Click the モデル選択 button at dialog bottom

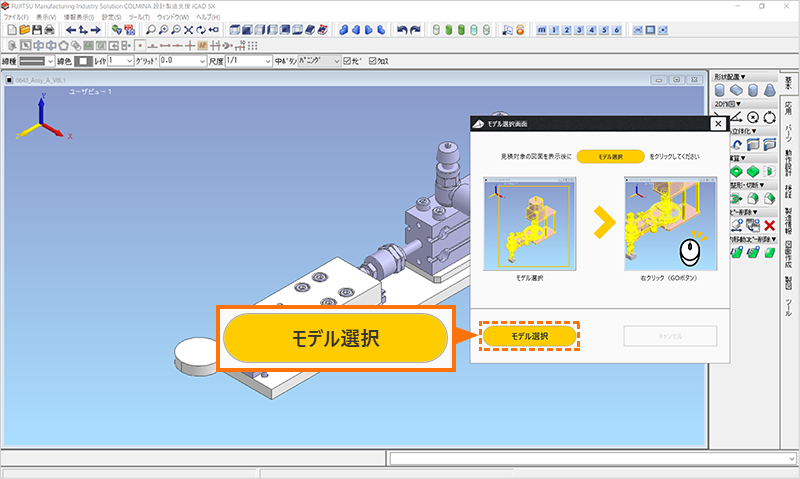[x=530, y=336]
